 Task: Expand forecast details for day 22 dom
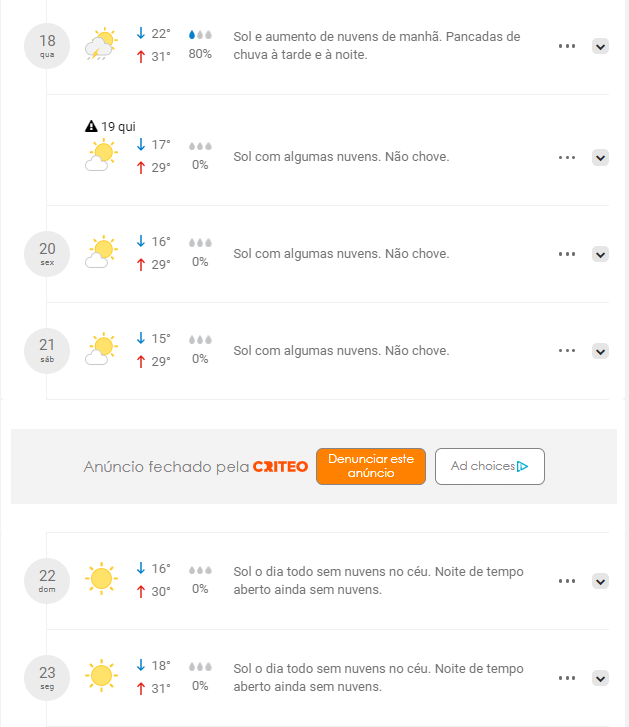[600, 581]
